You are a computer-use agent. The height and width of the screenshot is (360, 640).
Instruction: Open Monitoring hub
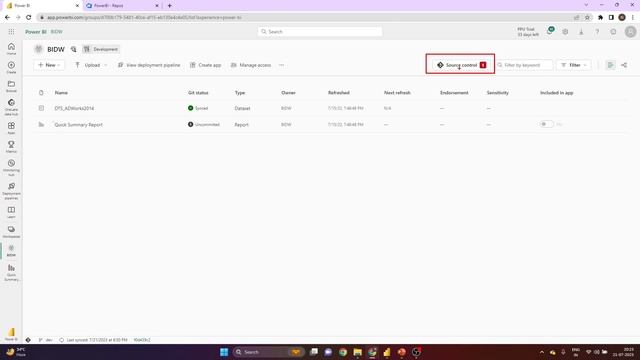point(11,168)
